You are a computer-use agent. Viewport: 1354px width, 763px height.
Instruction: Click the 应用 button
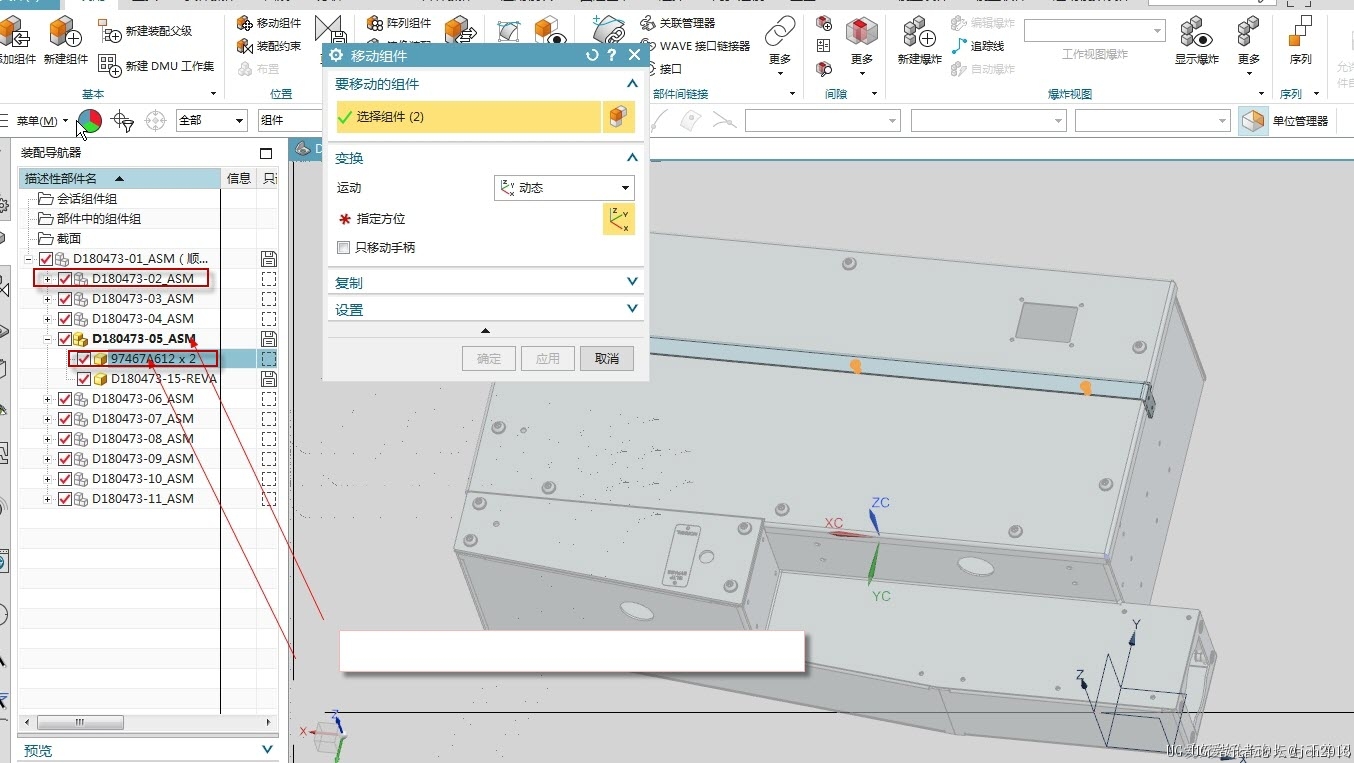pyautogui.click(x=548, y=359)
